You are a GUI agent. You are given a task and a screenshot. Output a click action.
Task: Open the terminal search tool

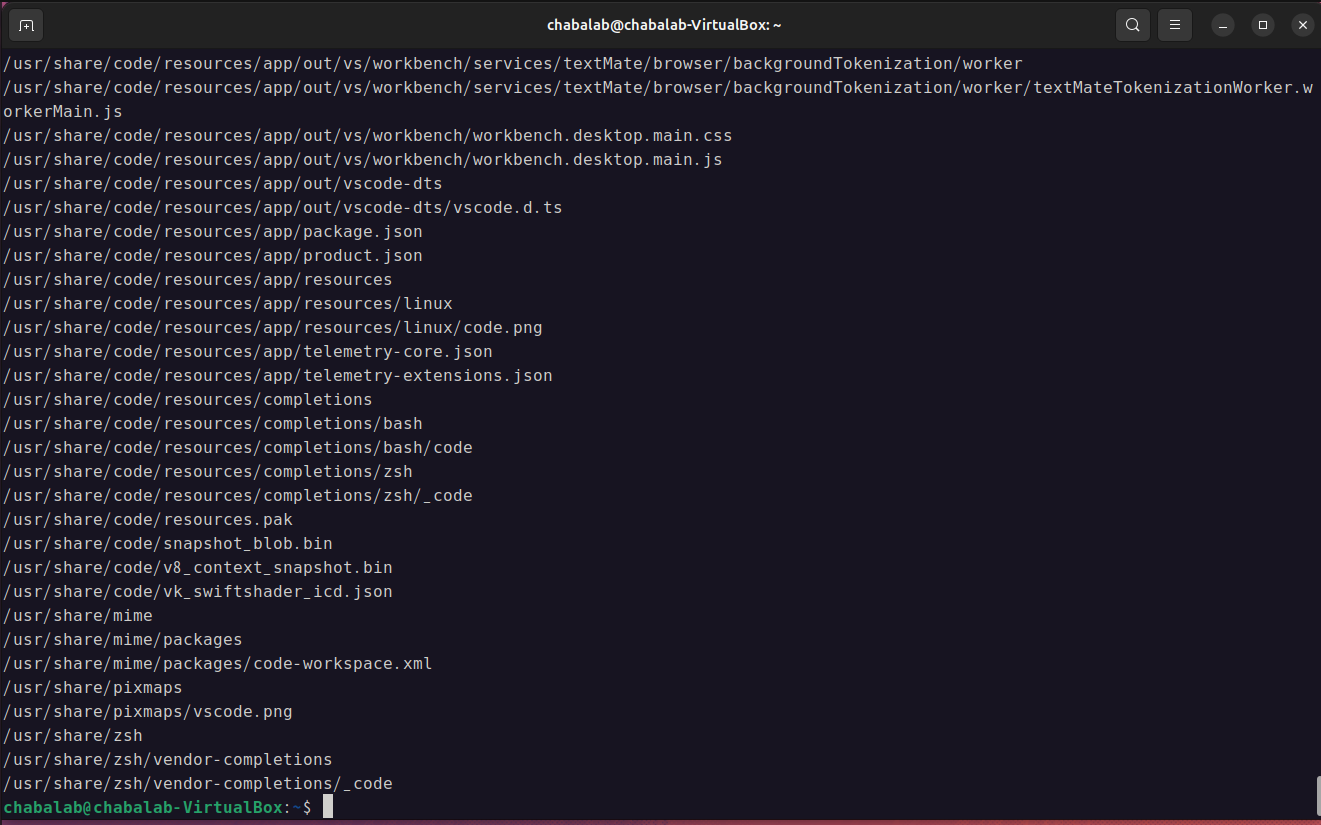1132,25
